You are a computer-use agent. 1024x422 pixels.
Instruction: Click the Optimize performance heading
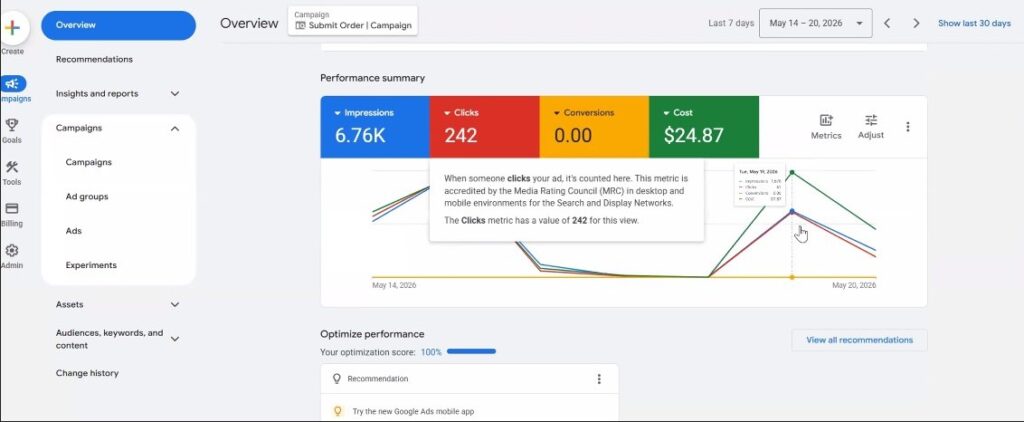(x=372, y=334)
